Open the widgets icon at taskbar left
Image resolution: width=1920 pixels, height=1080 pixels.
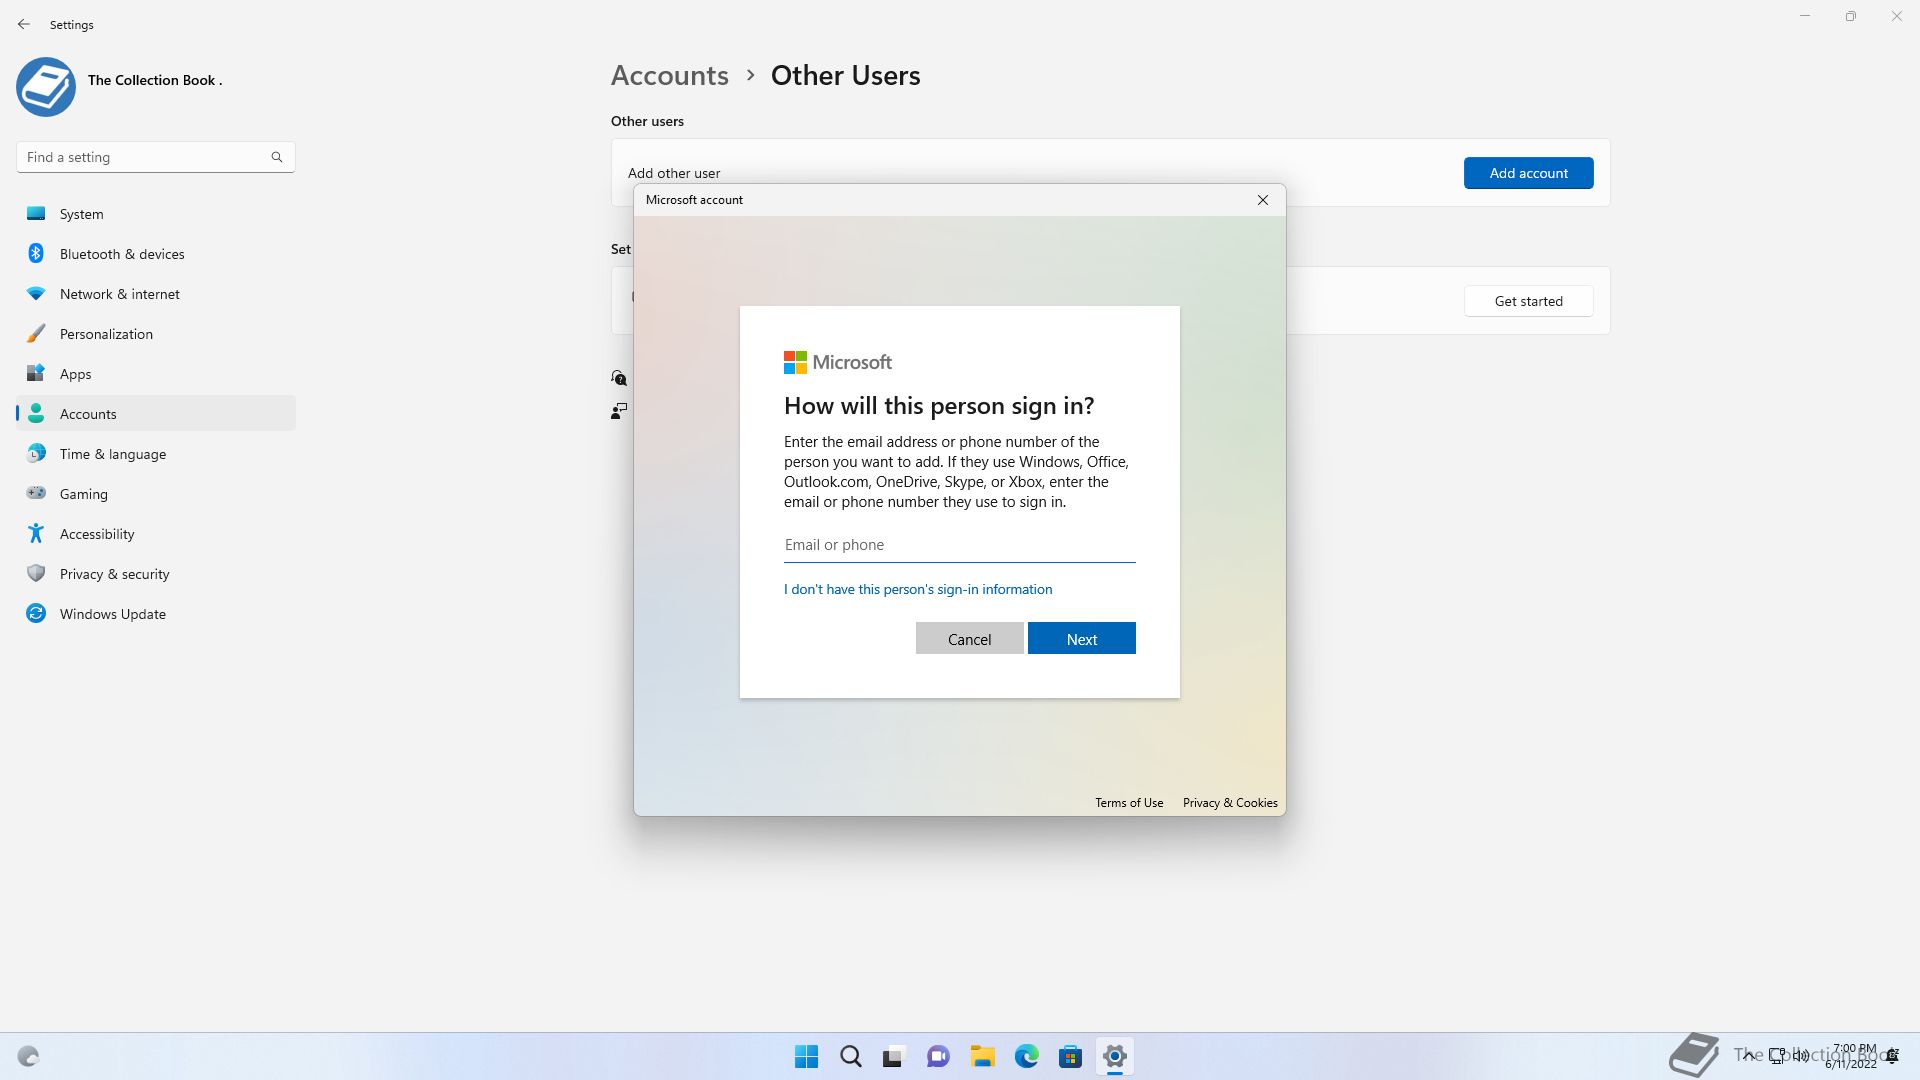coord(28,1056)
